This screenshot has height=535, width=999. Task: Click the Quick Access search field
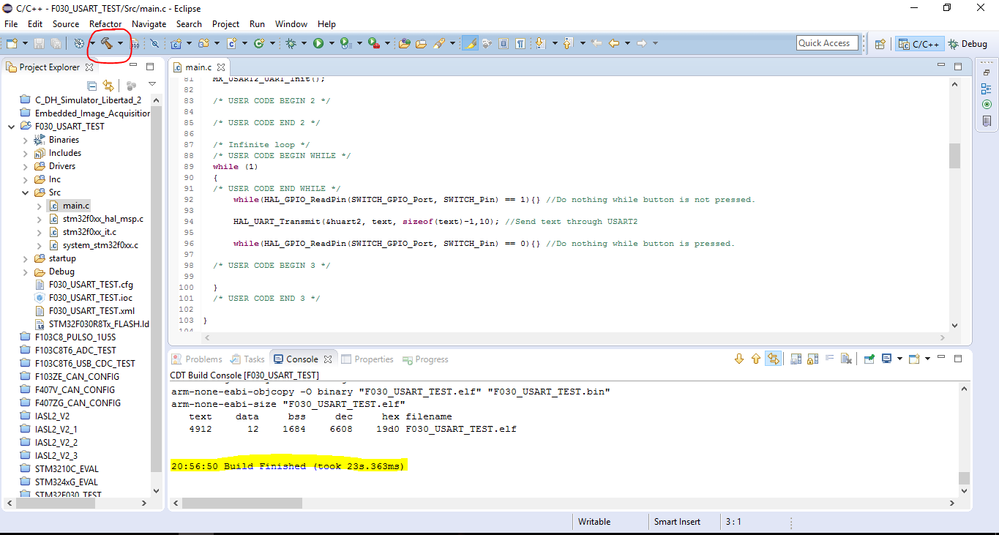pyautogui.click(x=826, y=43)
